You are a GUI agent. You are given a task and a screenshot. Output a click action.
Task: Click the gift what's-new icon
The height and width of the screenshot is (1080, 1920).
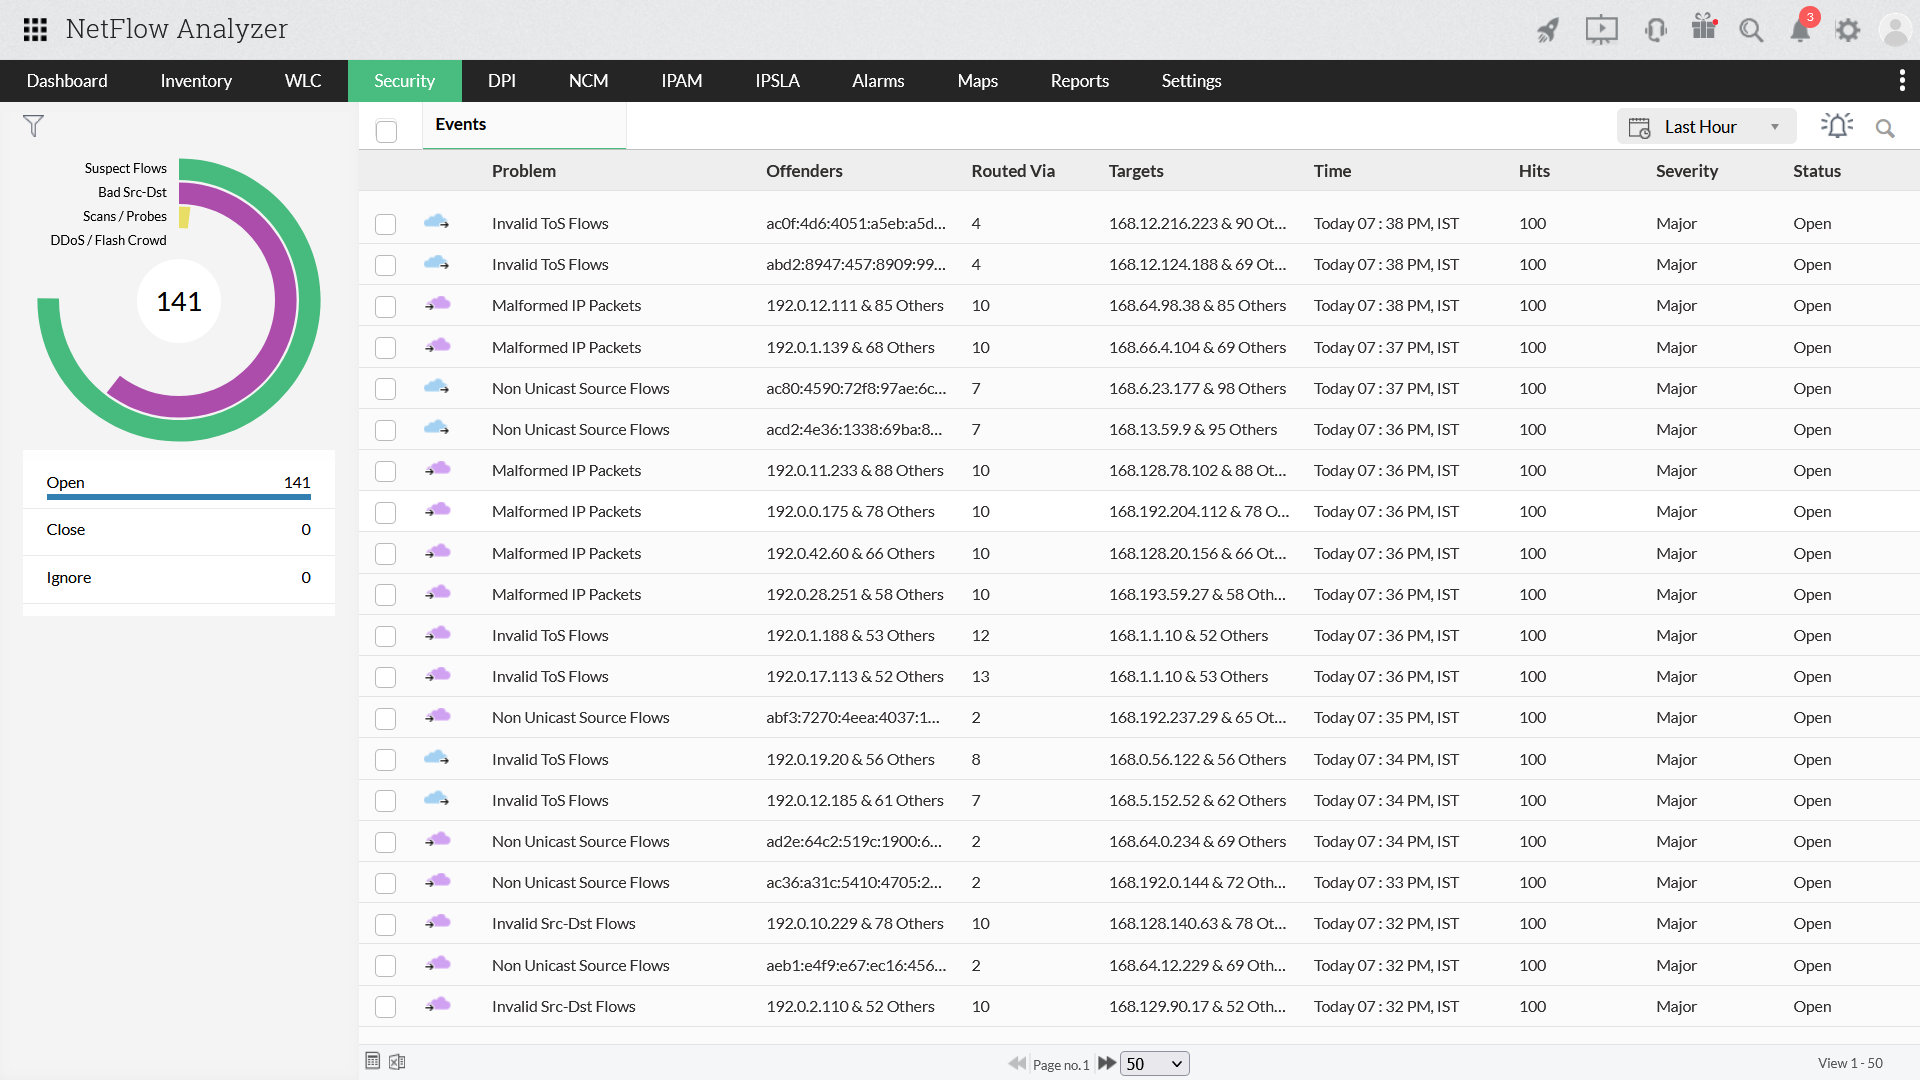(1703, 28)
